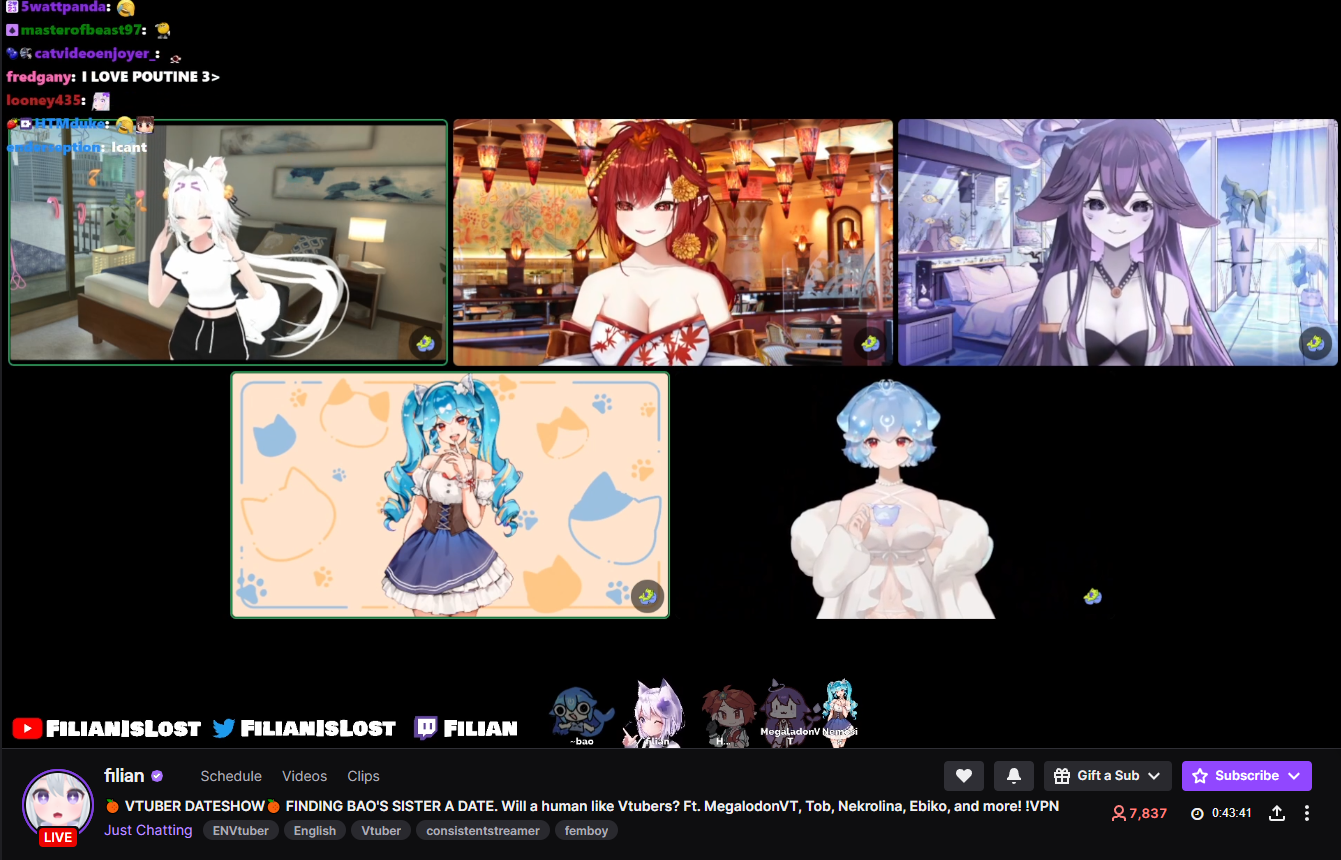Click the MegalodonVT purple chibi avatar
Image resolution: width=1341 pixels, height=860 pixels.
(790, 712)
